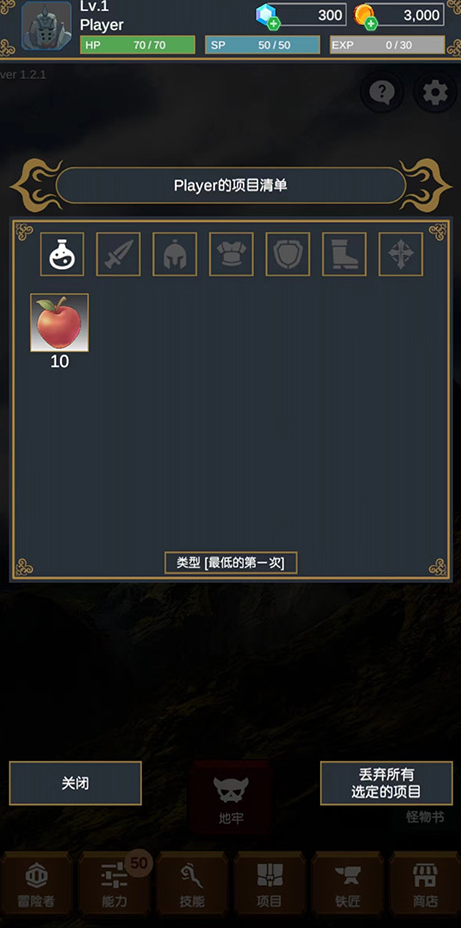
Task: Filter inventory by helmet items
Action: (175, 254)
